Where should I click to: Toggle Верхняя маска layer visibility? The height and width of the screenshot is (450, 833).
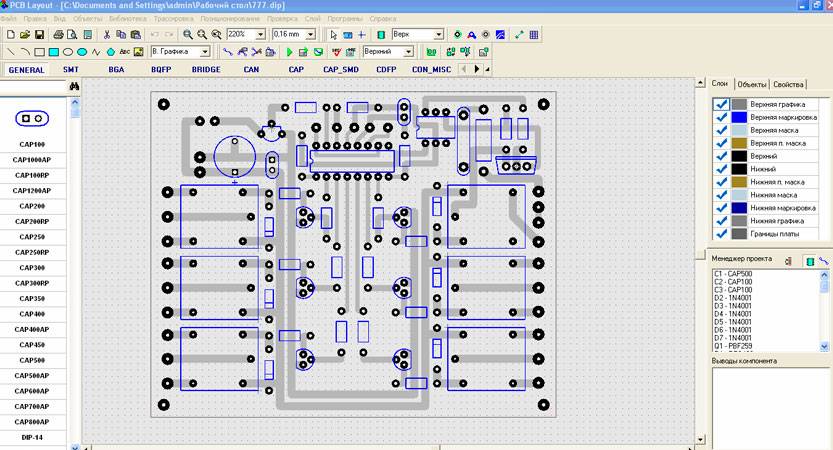(721, 130)
